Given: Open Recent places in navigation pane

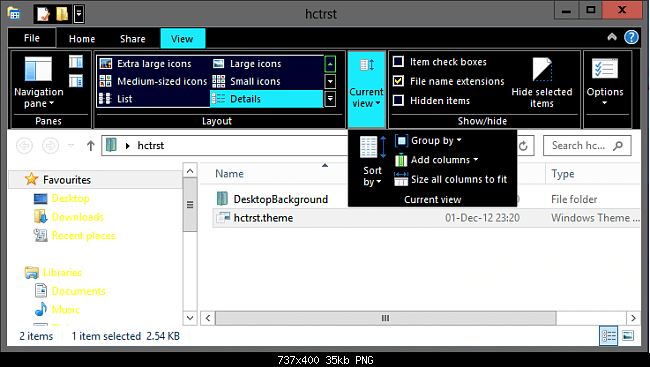Looking at the screenshot, I should (x=83, y=236).
